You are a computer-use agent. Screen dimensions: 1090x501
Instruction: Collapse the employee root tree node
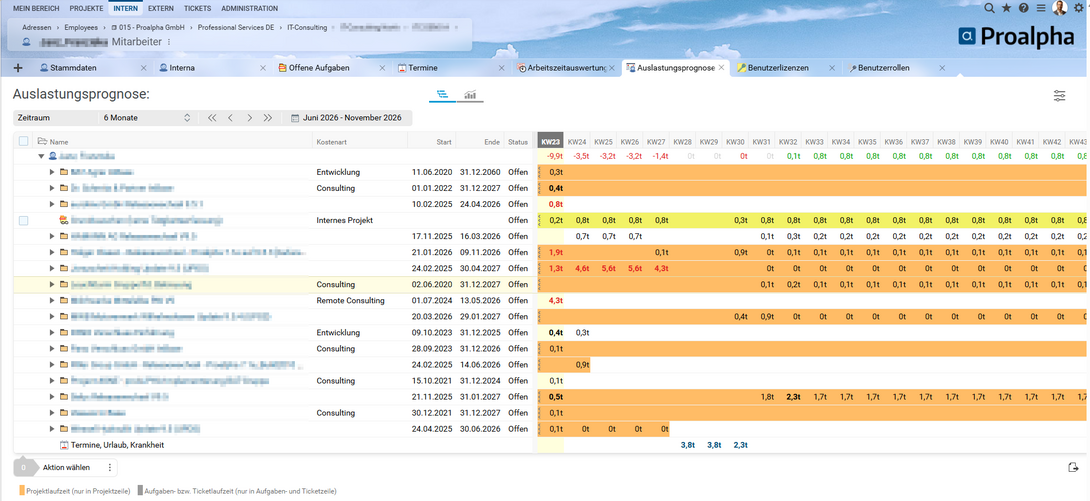41,157
